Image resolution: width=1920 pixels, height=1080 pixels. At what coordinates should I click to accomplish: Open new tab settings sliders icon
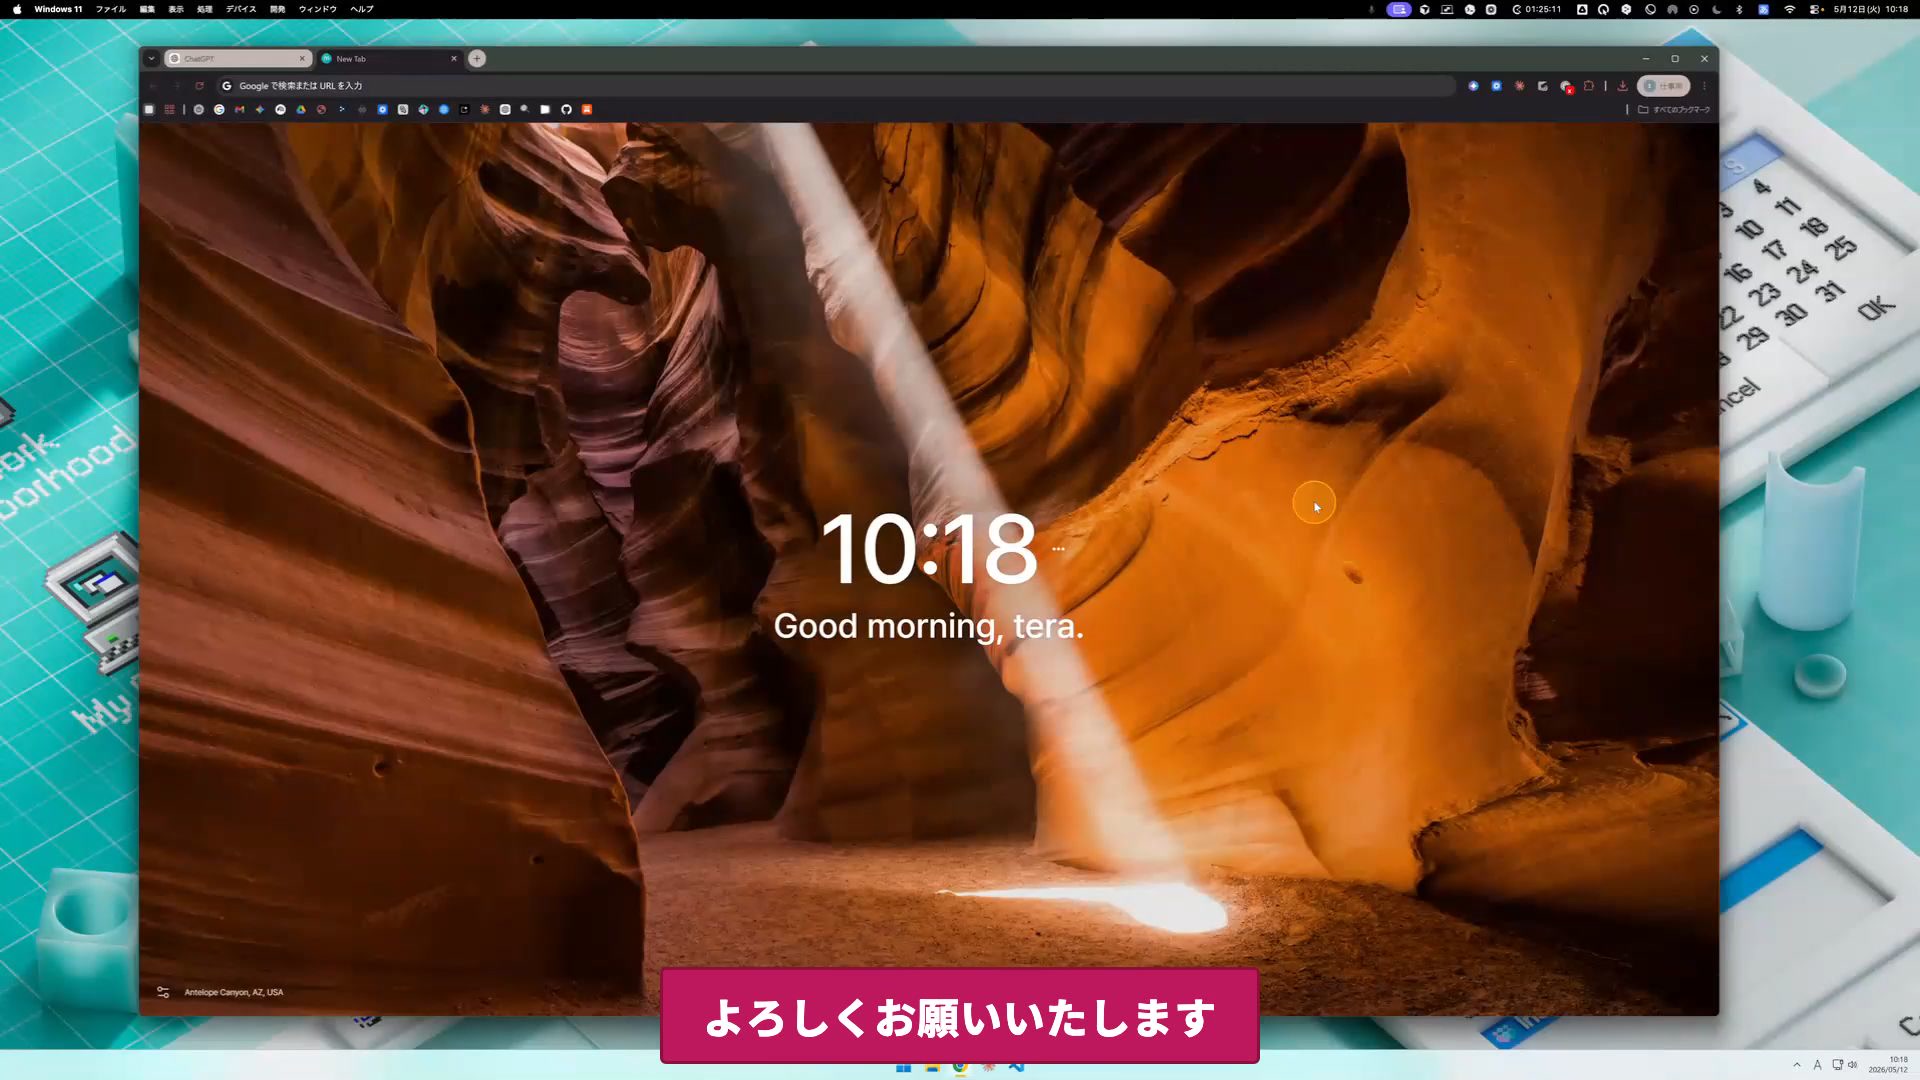(163, 992)
